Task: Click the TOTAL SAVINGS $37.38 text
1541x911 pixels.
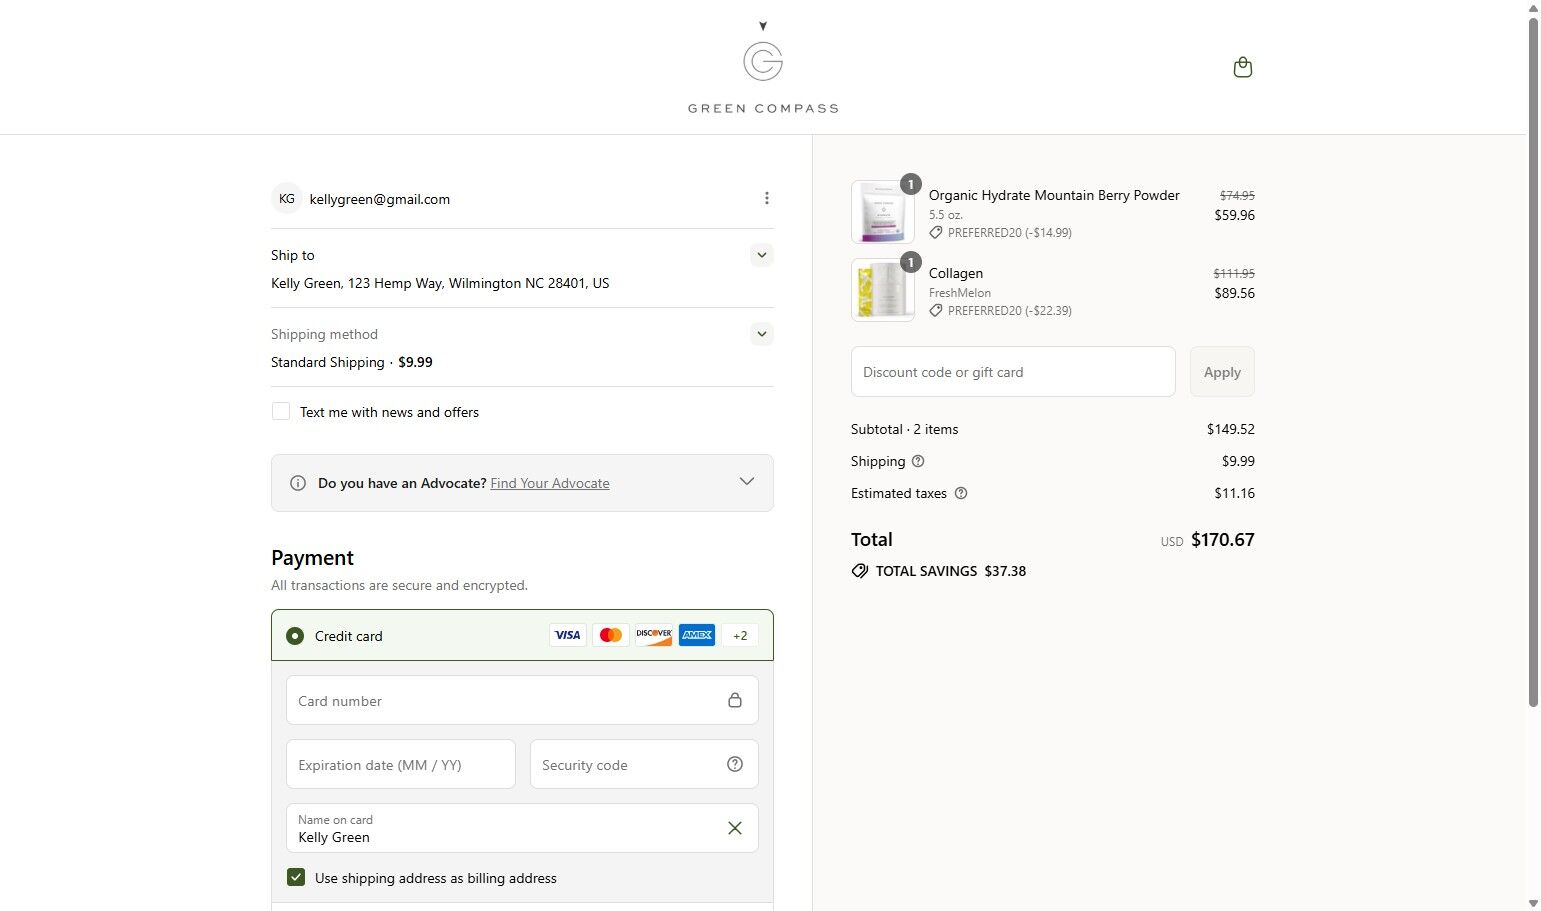Action: (x=951, y=571)
